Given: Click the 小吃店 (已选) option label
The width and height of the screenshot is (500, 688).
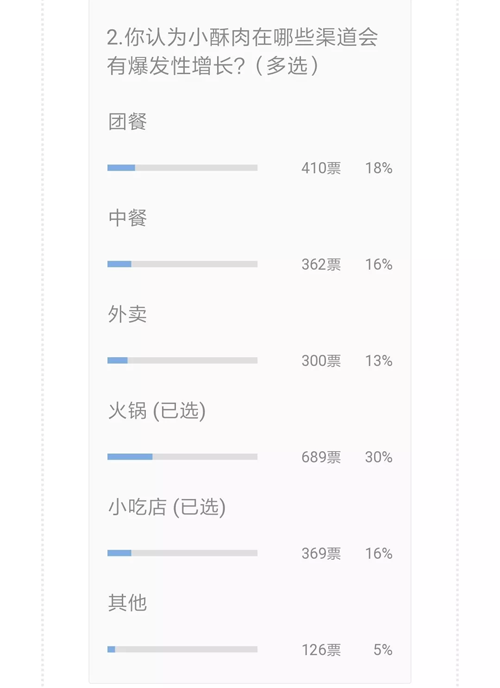Looking at the screenshot, I should click(167, 507).
